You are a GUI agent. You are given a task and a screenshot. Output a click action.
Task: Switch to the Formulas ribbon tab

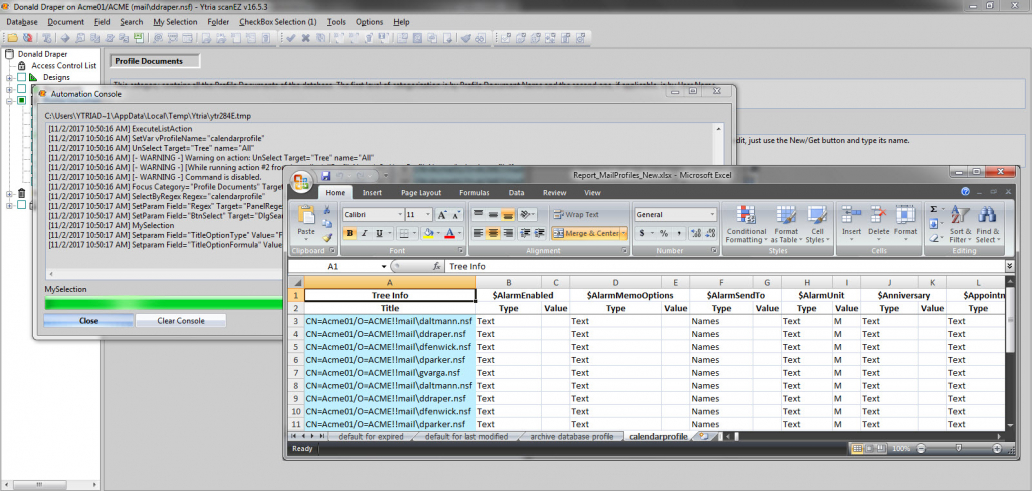pyautogui.click(x=474, y=193)
